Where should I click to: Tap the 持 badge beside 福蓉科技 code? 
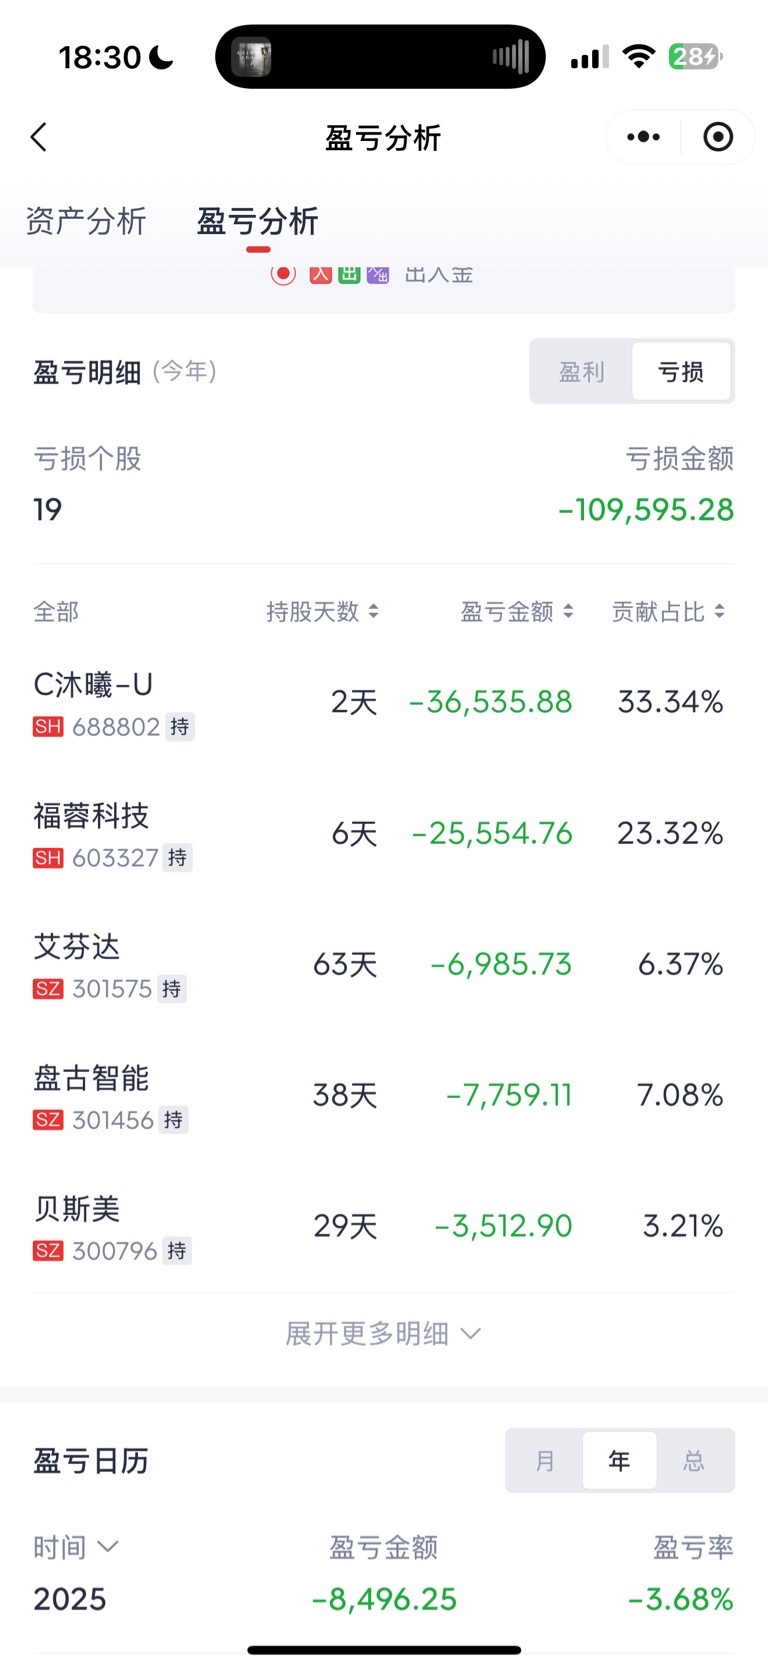point(177,858)
